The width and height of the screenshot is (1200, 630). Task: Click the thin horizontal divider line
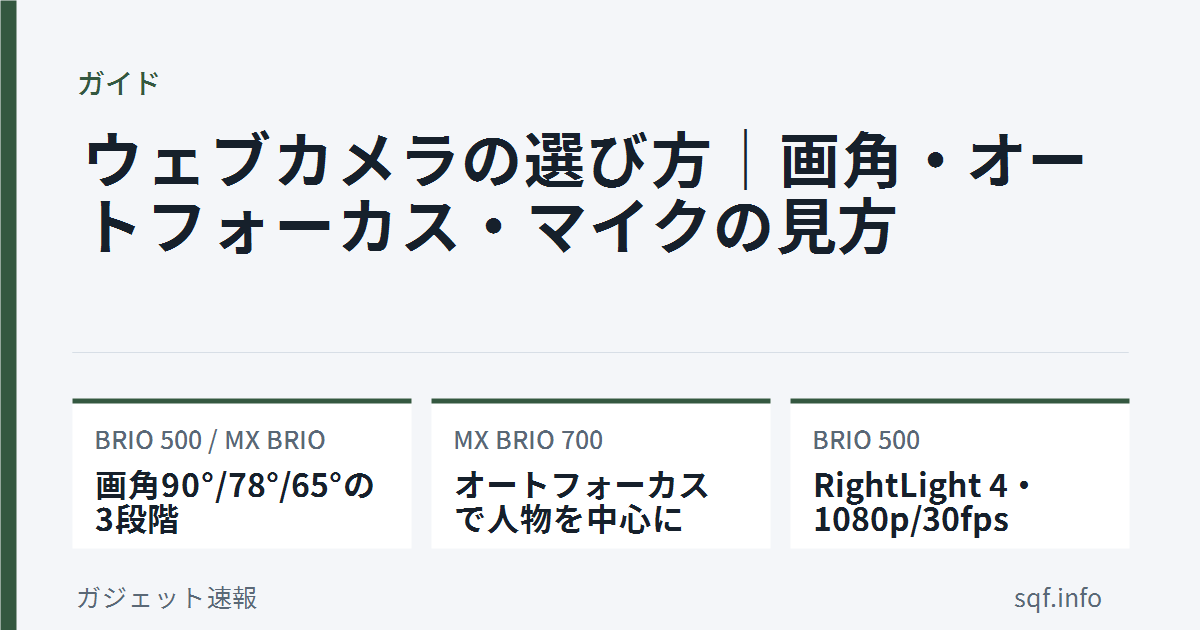[x=601, y=352]
